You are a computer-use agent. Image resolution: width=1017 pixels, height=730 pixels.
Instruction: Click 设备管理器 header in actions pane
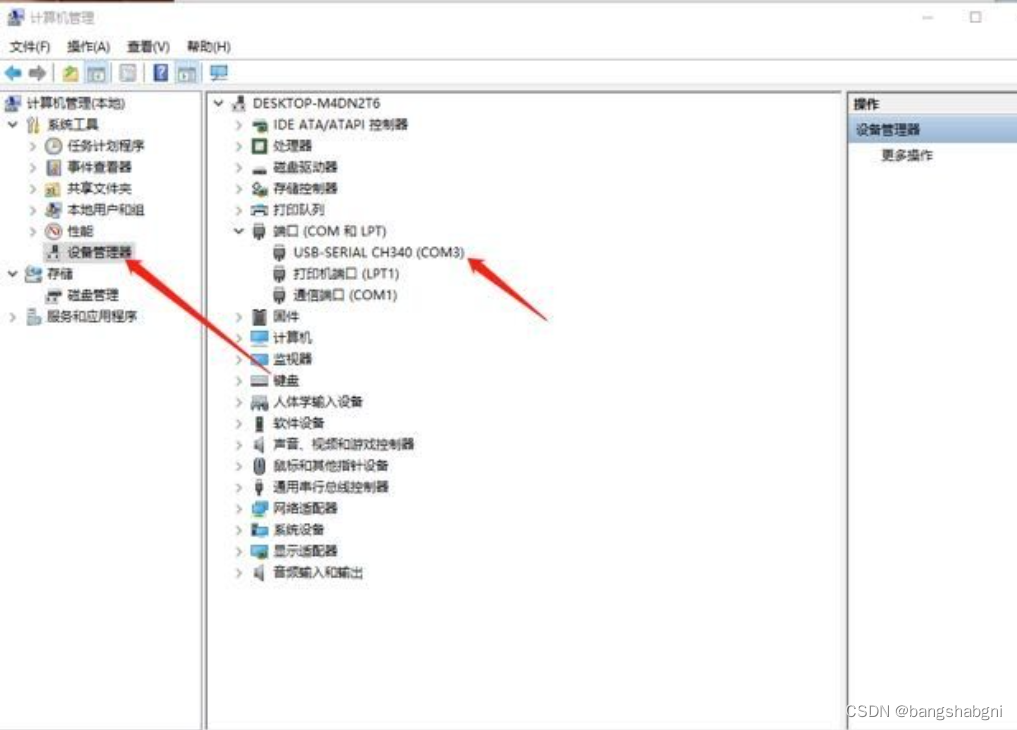pyautogui.click(x=887, y=129)
